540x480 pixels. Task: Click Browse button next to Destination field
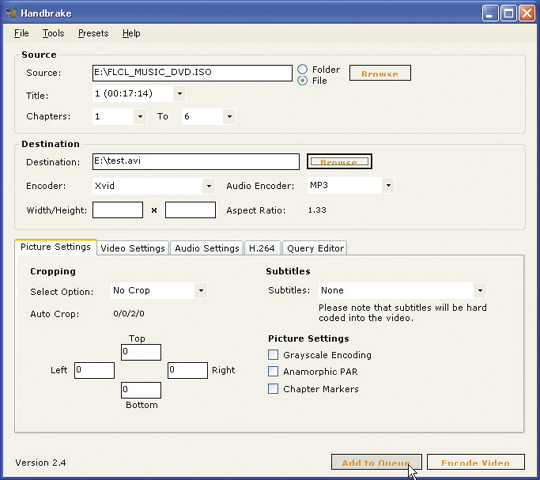coord(339,161)
